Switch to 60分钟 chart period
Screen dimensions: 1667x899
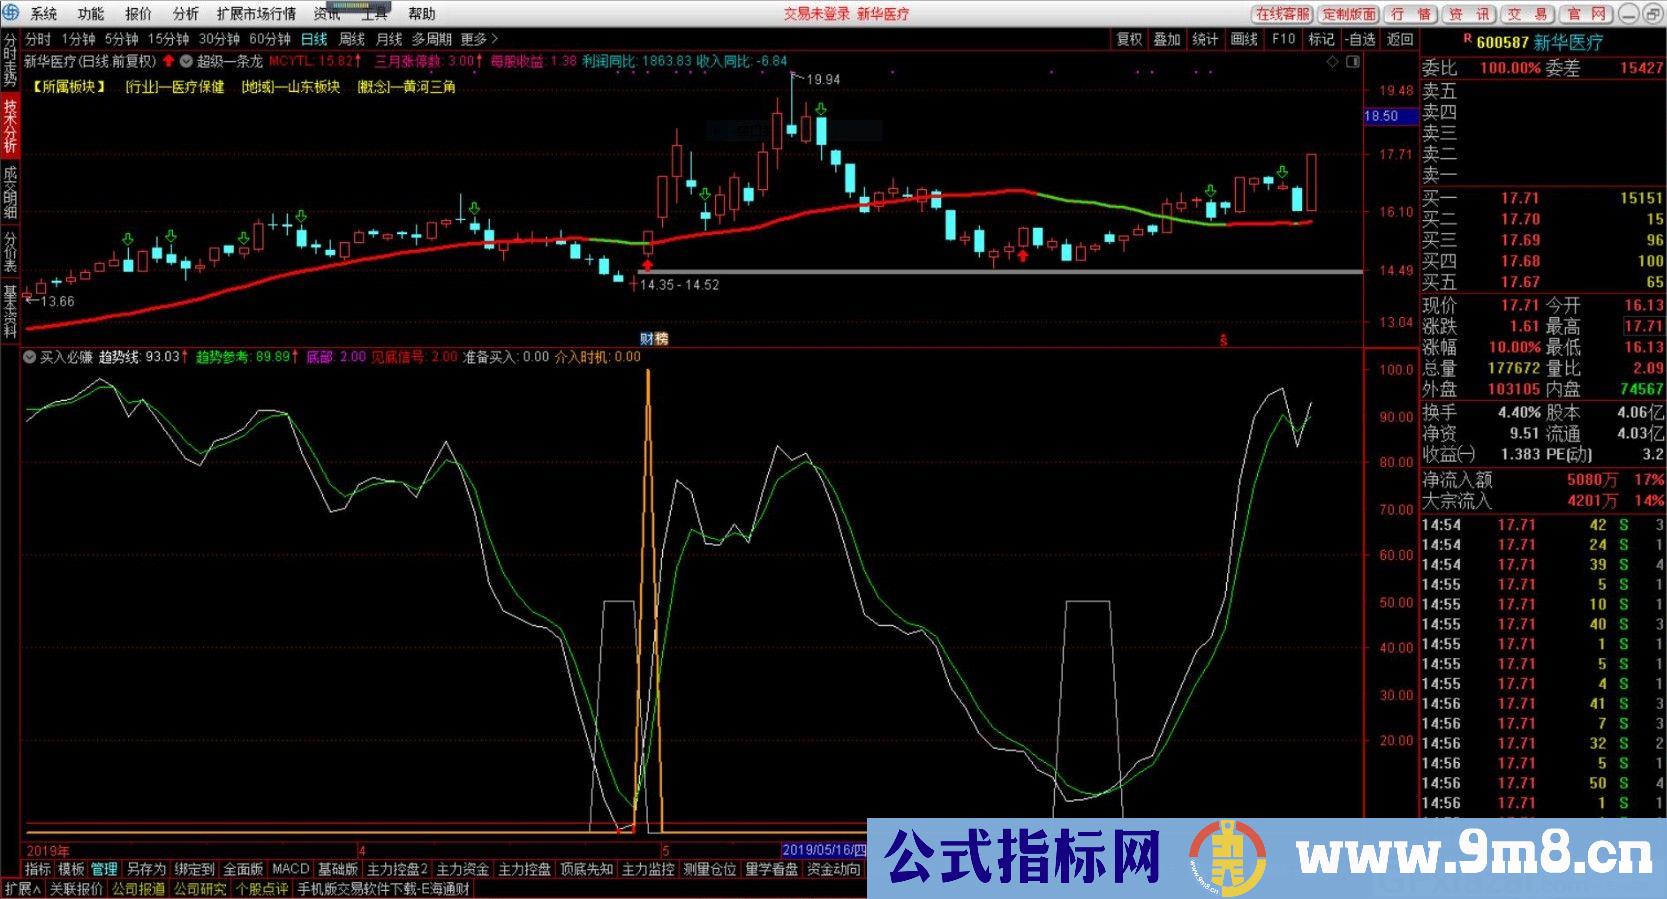tap(270, 39)
